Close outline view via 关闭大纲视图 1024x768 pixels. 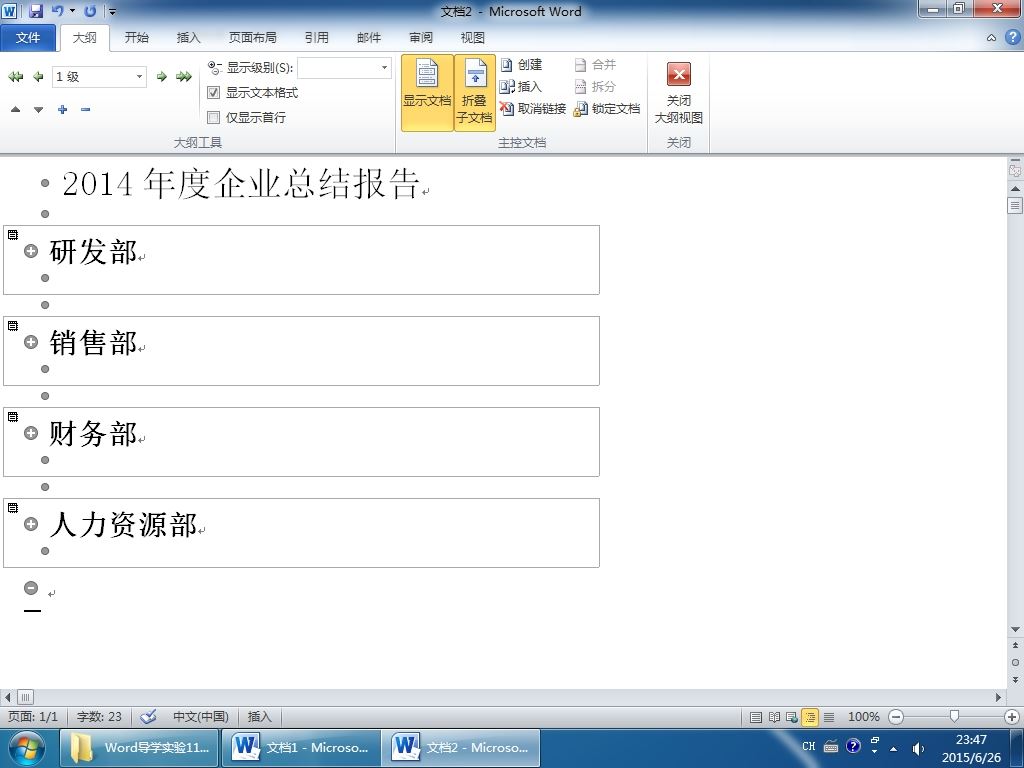tap(679, 92)
